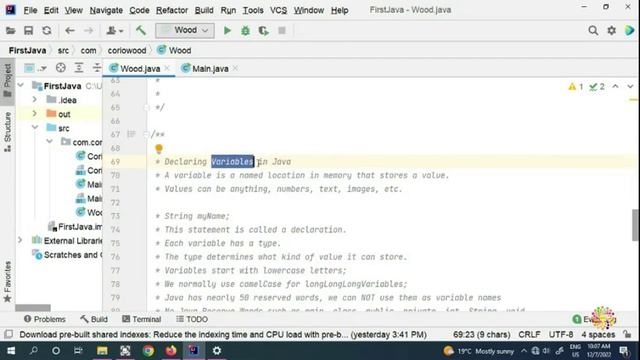The height and width of the screenshot is (360, 640).
Task: Click the read-only lock icon in status bar
Action: 627,334
